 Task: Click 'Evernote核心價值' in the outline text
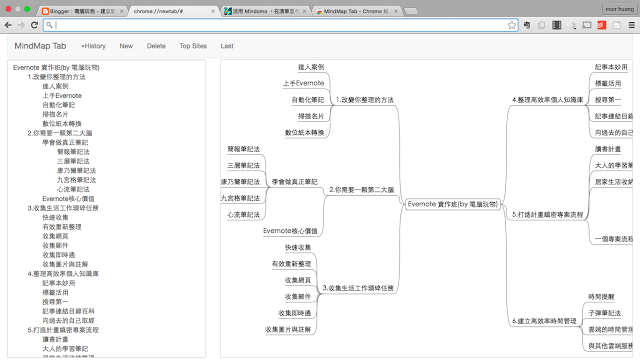[x=69, y=199]
